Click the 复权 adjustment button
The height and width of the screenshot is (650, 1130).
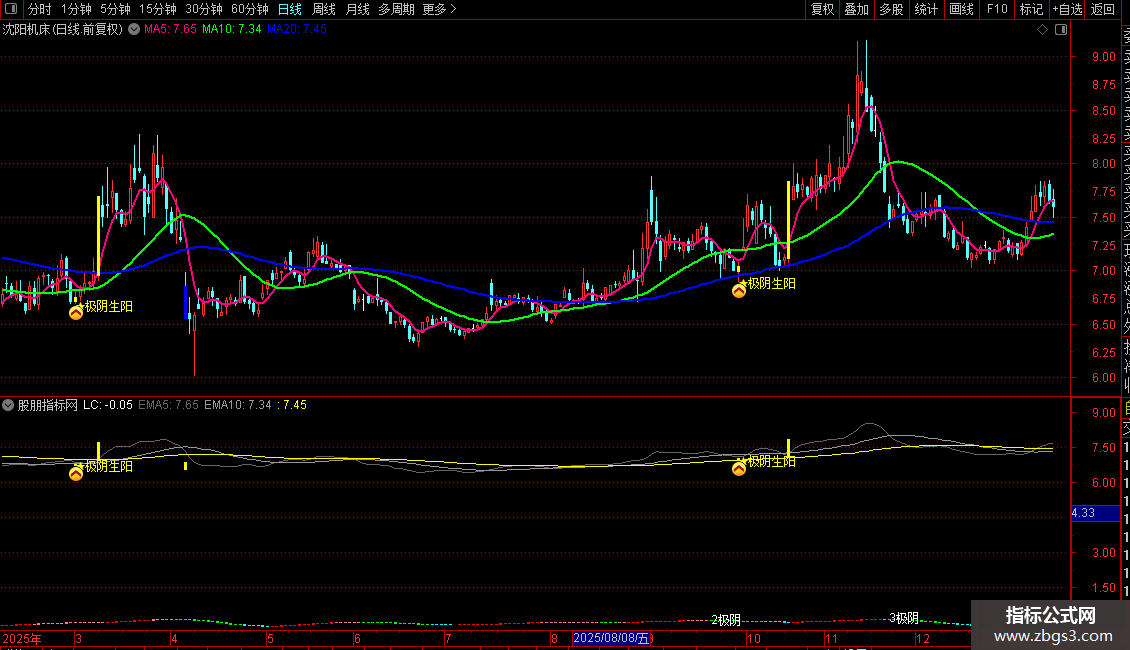(822, 9)
